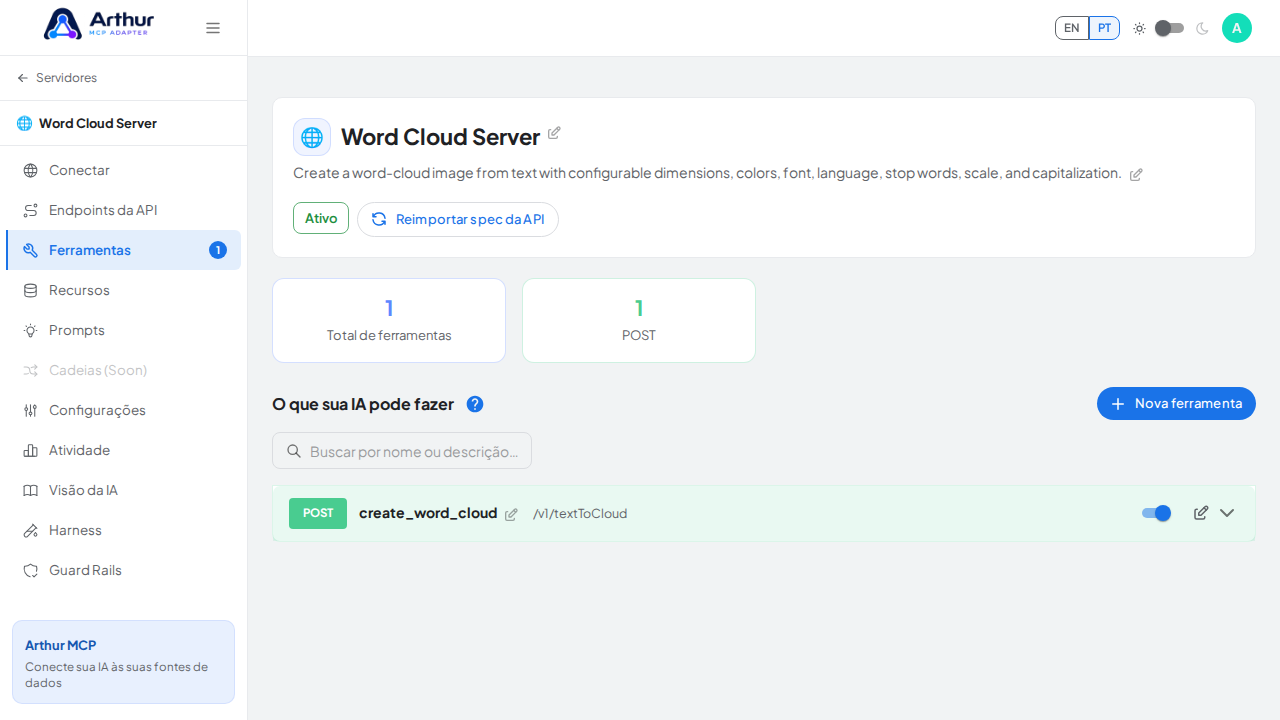Viewport: 1280px width, 720px height.
Task: Click the POST method badge
Action: point(318,513)
